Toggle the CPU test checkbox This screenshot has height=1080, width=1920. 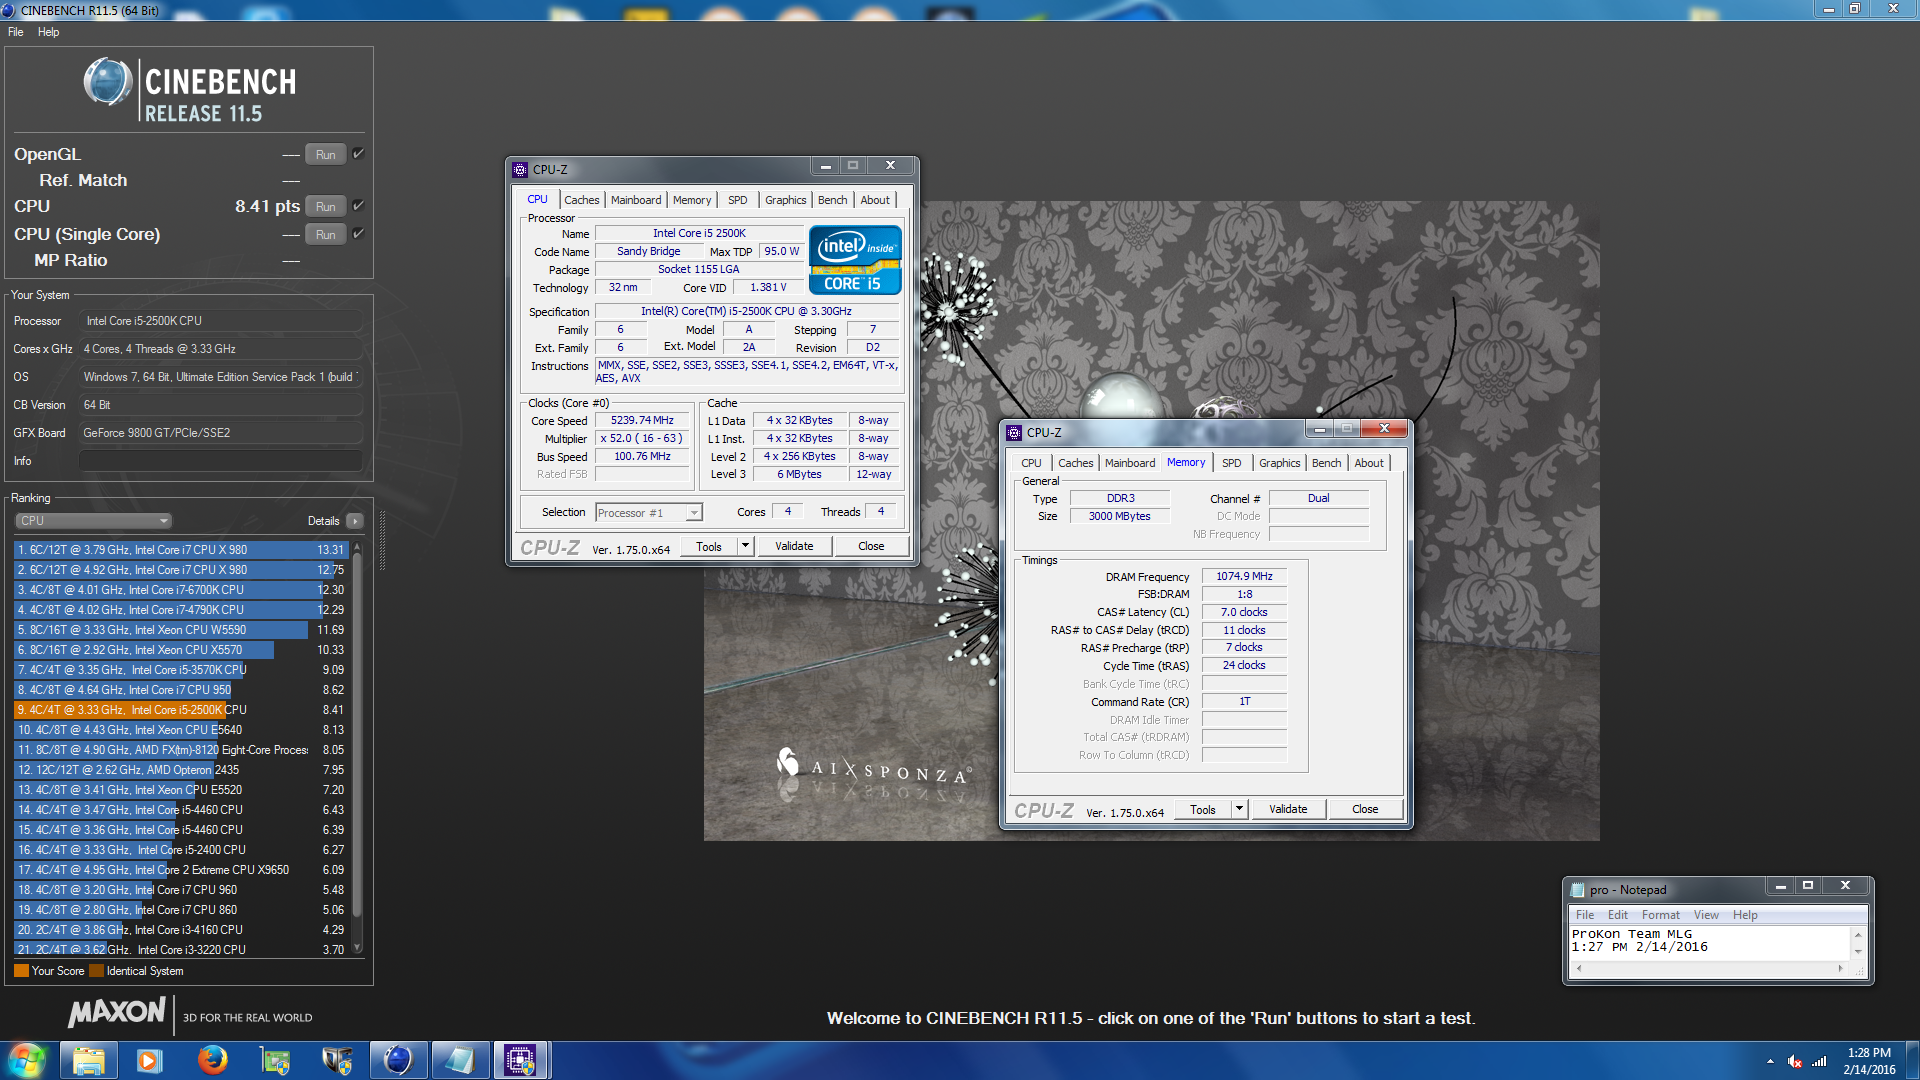358,205
